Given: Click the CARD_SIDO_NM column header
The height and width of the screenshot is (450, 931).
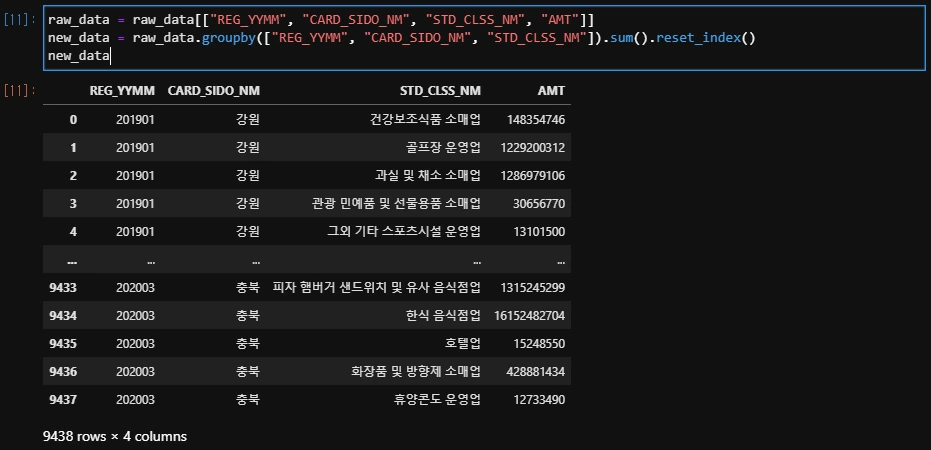Looking at the screenshot, I should click(x=214, y=91).
